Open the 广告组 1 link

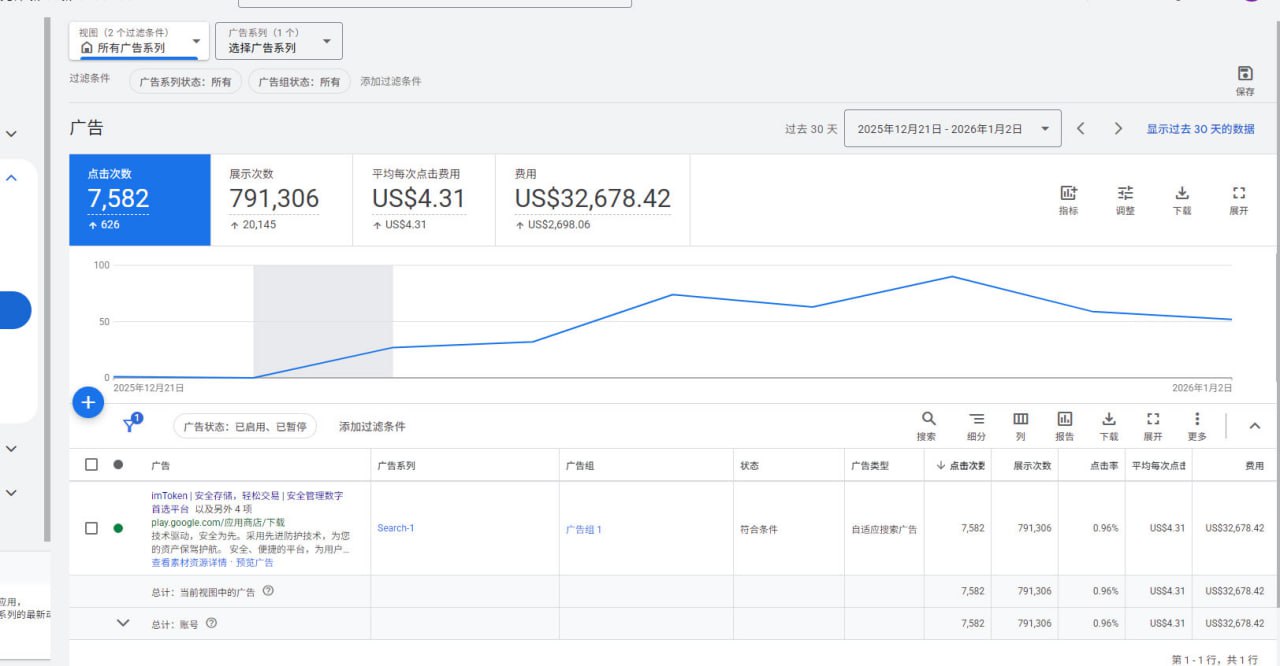584,529
